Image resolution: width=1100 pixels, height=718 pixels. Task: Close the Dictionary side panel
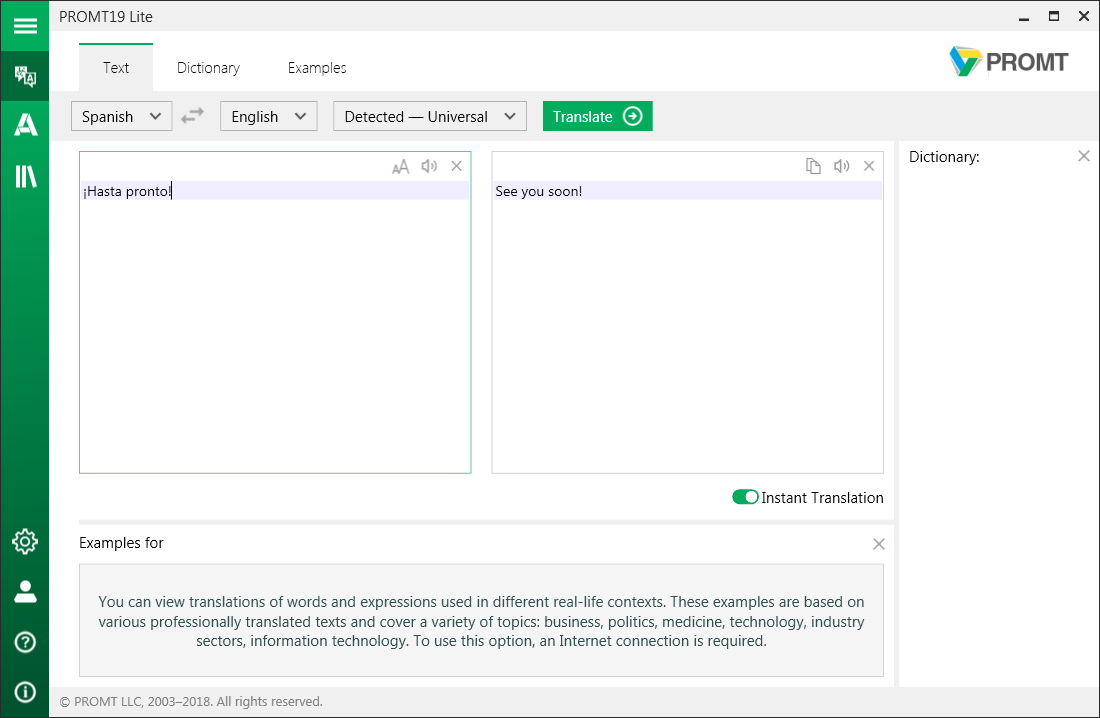pos(1083,156)
